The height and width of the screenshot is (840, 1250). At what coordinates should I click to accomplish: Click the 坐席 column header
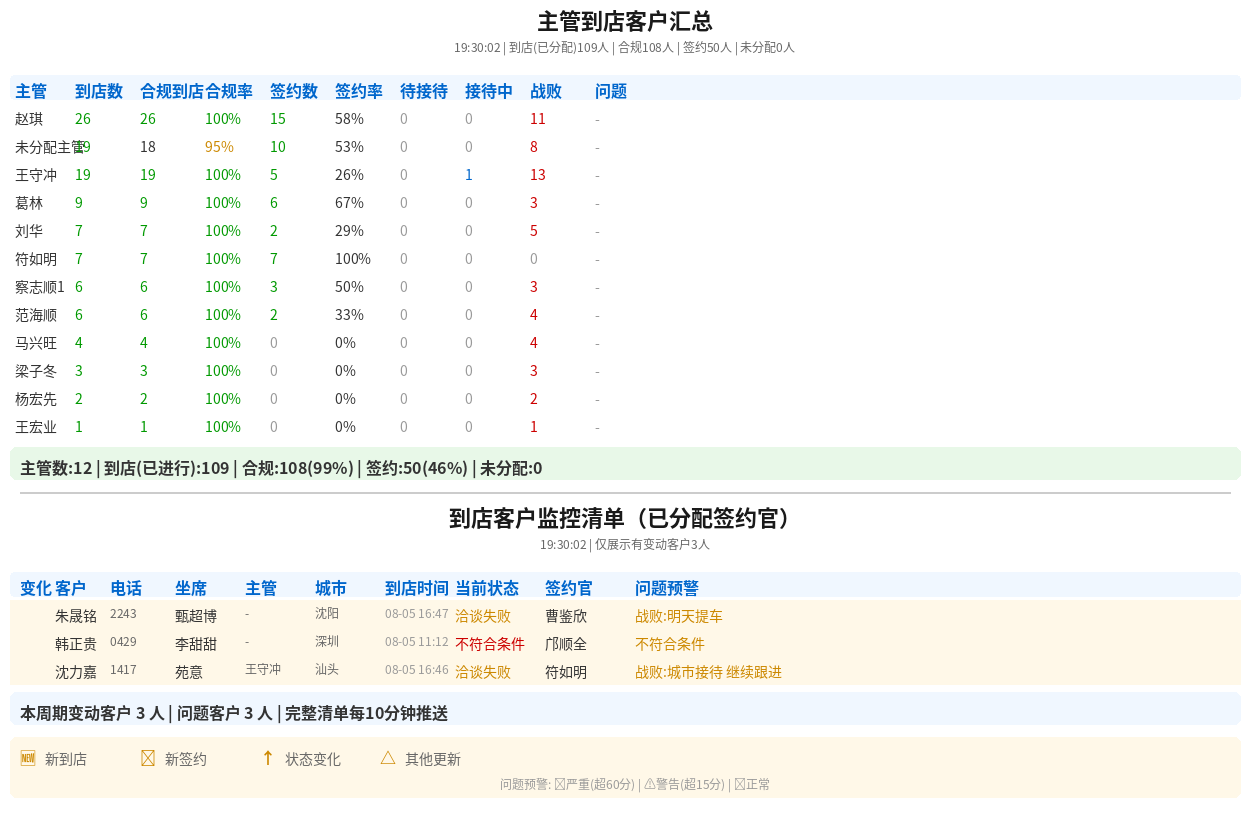(191, 588)
